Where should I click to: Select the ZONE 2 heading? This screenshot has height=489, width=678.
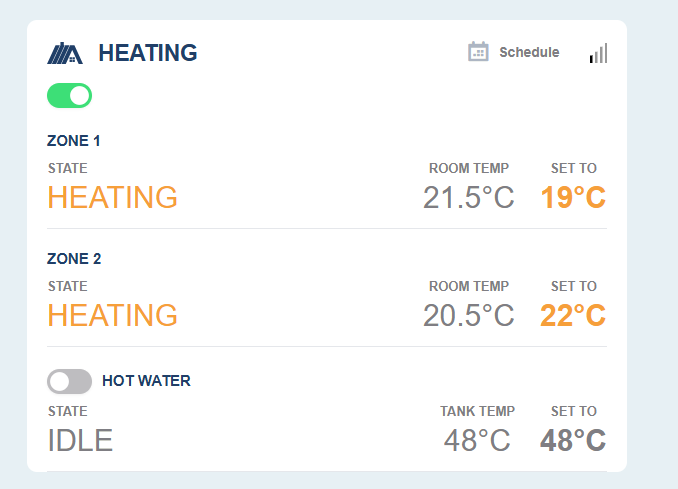(x=74, y=259)
